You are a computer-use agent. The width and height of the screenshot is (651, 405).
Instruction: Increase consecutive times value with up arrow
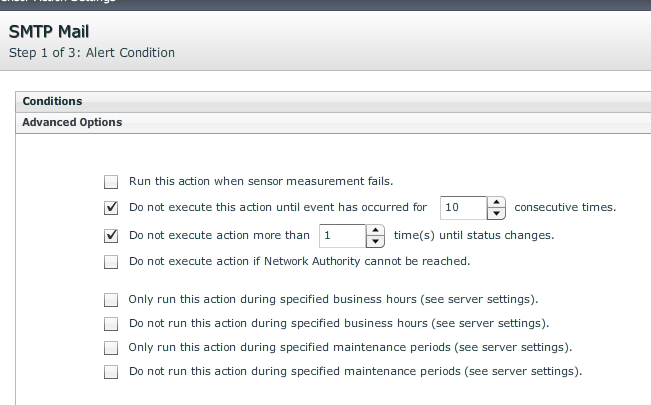tap(497, 203)
